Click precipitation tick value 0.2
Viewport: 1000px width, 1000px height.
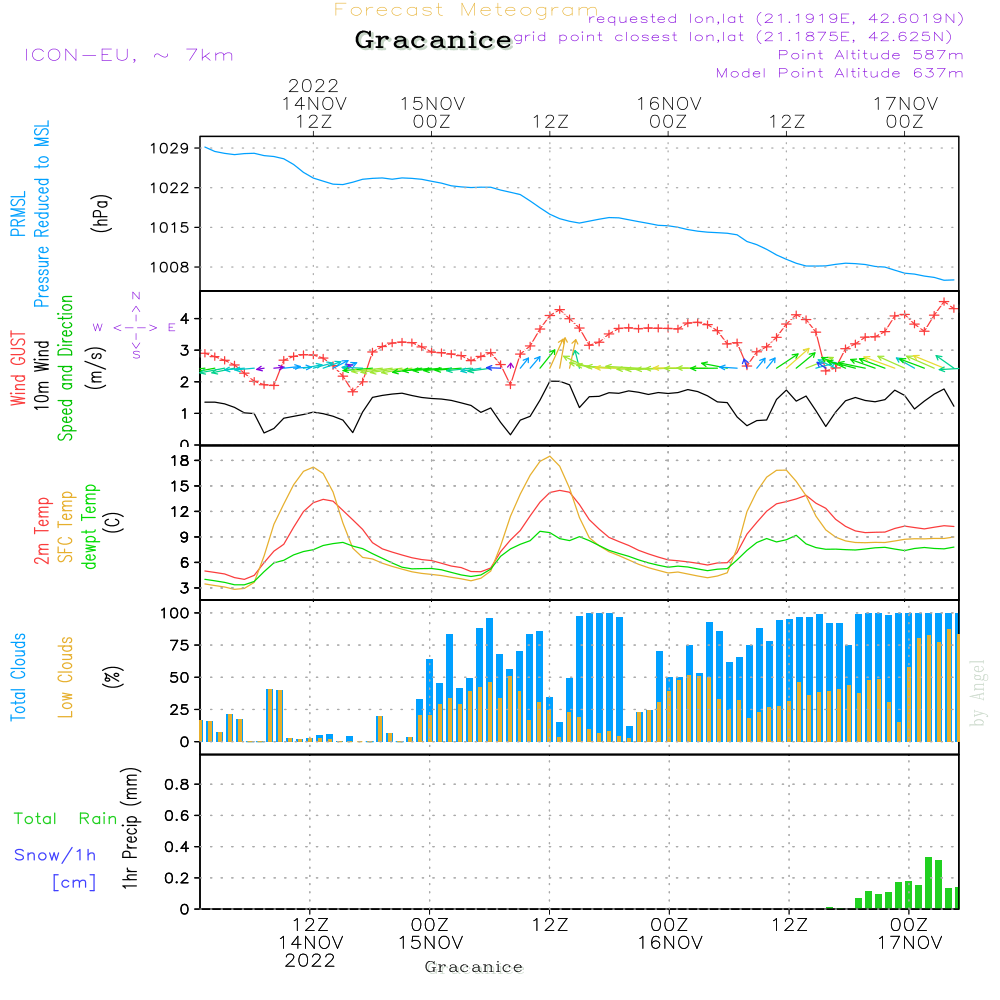click(177, 878)
